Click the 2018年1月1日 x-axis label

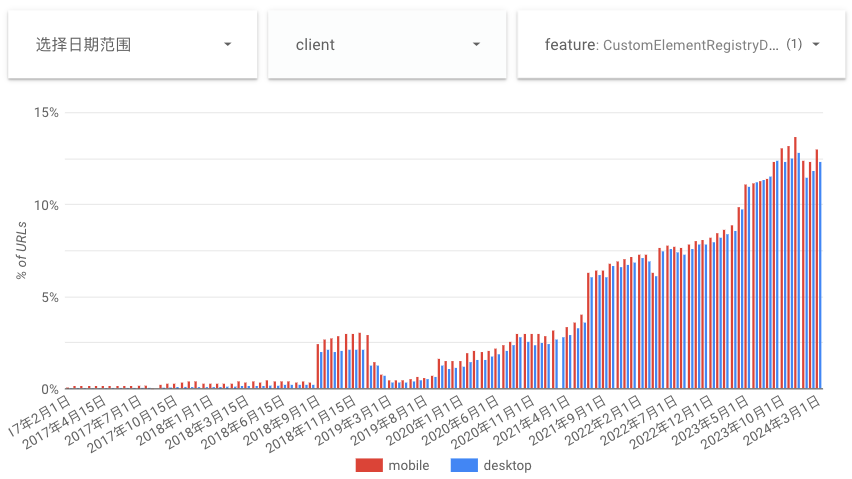[x=175, y=420]
